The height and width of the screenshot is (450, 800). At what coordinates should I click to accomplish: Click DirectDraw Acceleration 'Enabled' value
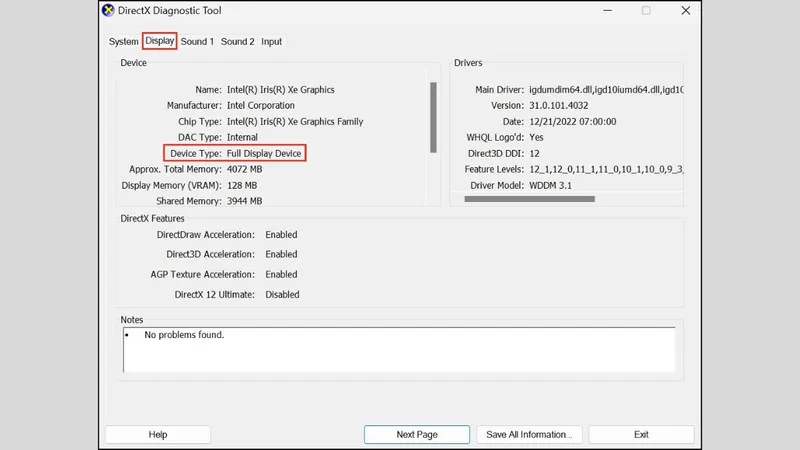(281, 235)
